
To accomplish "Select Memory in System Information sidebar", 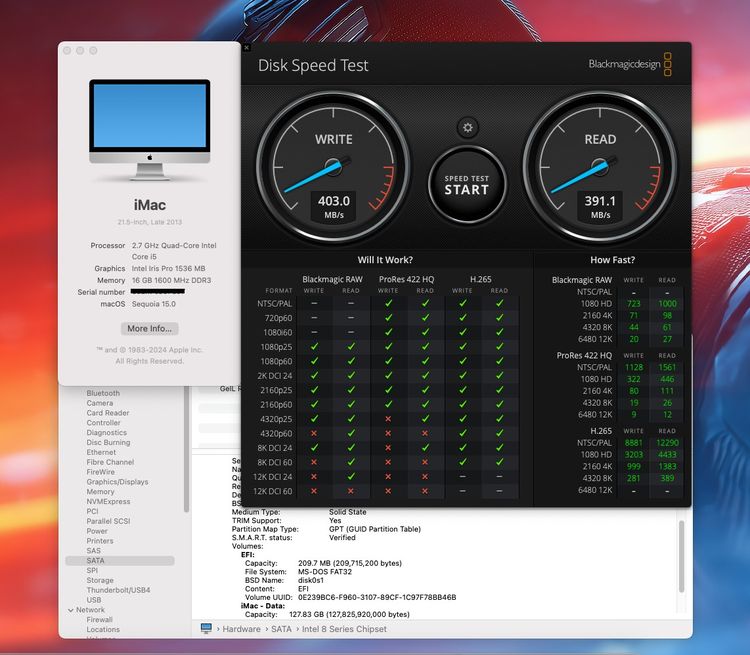I will 100,492.
